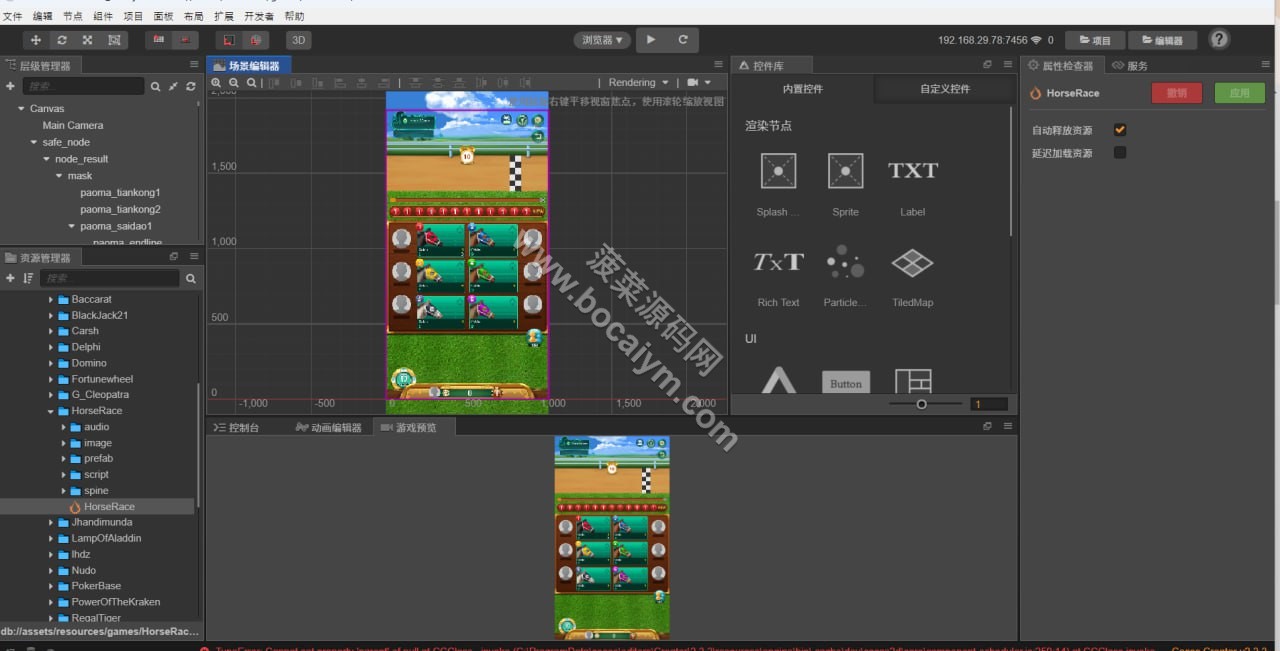The width and height of the screenshot is (1280, 651).
Task: Select the paoma_tiankong1 node
Action: click(120, 192)
